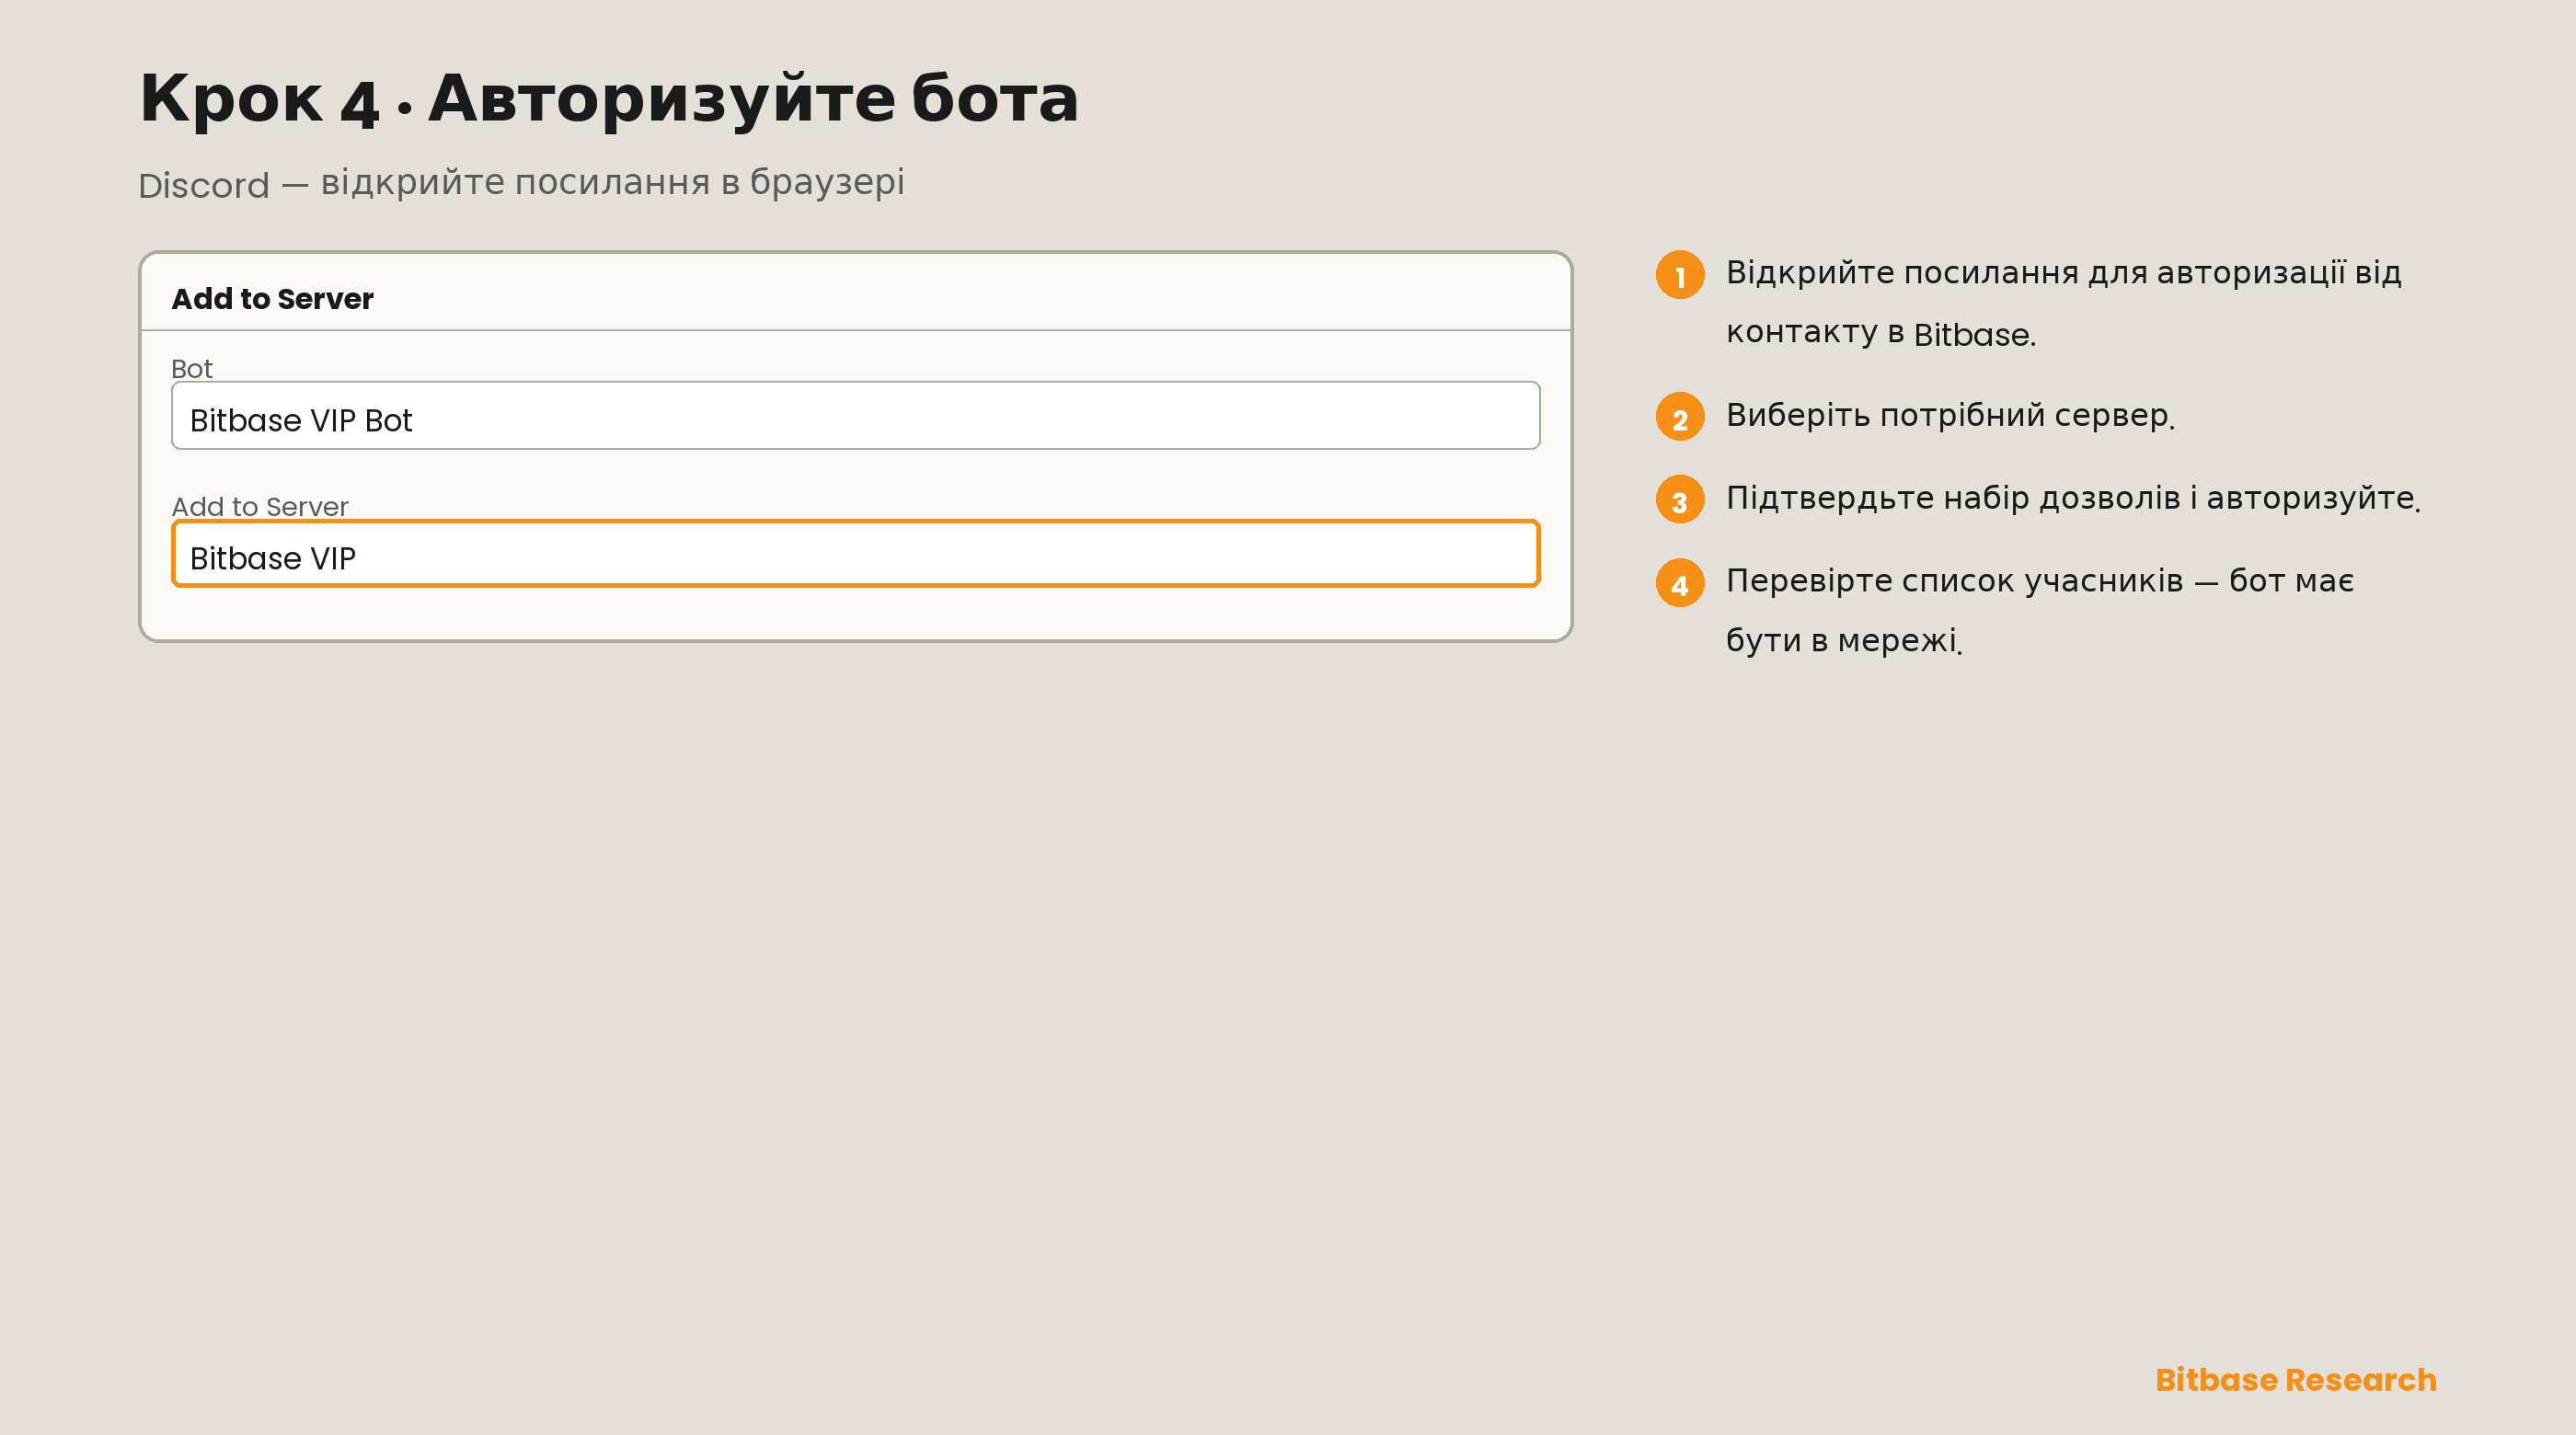
Task: Click the Bot field containing Bitbase VIP Bot
Action: [x=855, y=415]
